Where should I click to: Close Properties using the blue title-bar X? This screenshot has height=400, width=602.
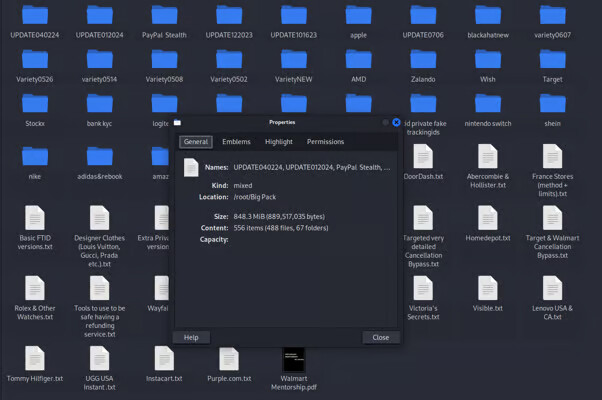pos(396,122)
